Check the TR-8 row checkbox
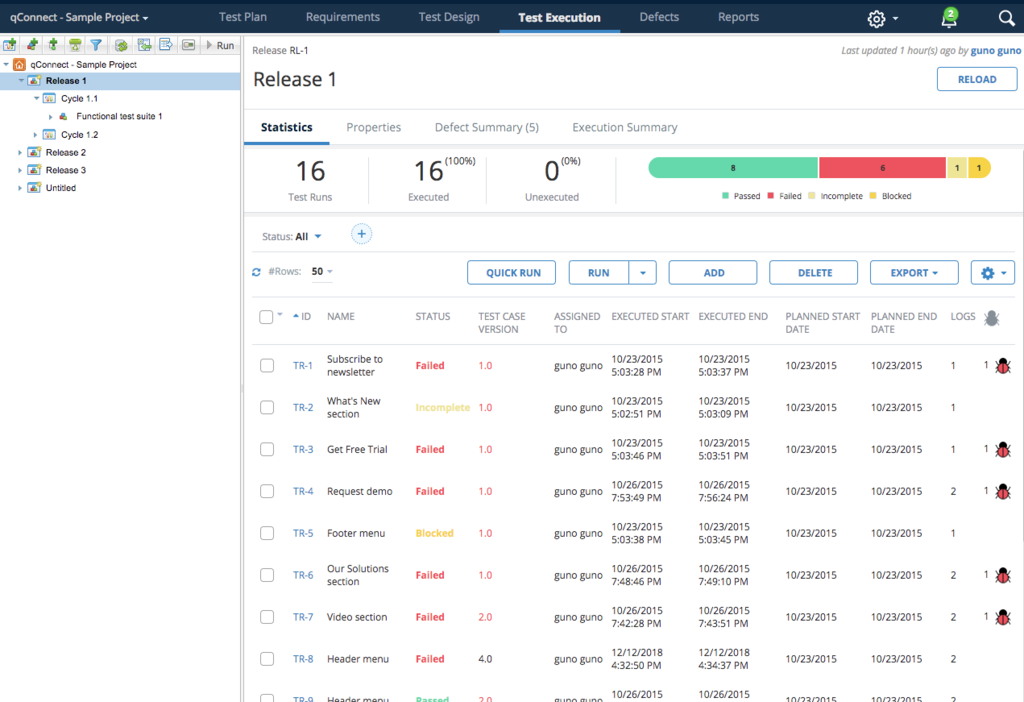Image resolution: width=1024 pixels, height=702 pixels. (x=267, y=659)
